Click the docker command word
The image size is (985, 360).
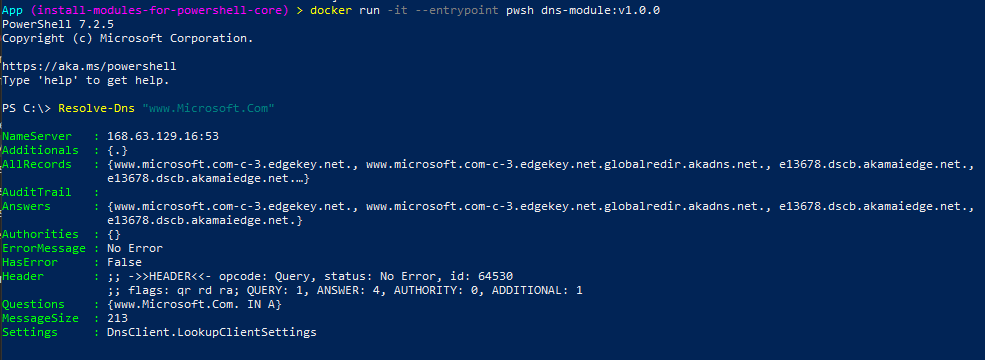click(330, 11)
